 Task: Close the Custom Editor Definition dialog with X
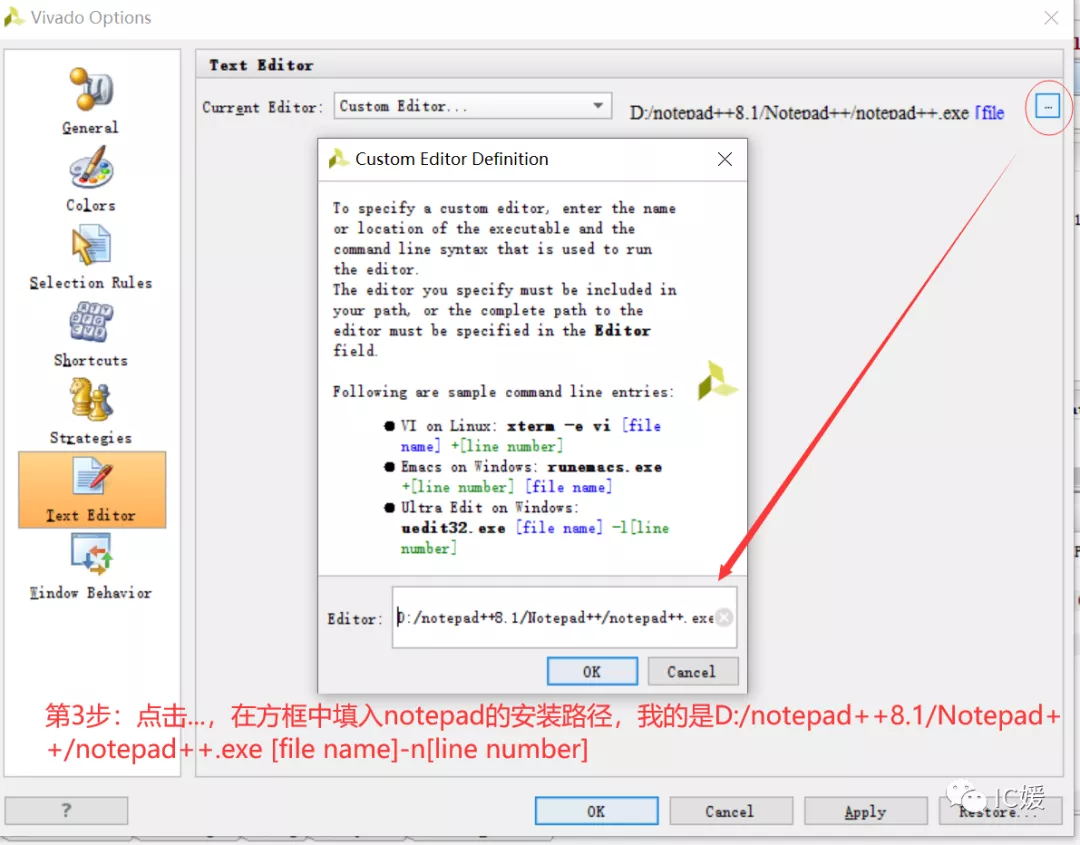point(724,158)
